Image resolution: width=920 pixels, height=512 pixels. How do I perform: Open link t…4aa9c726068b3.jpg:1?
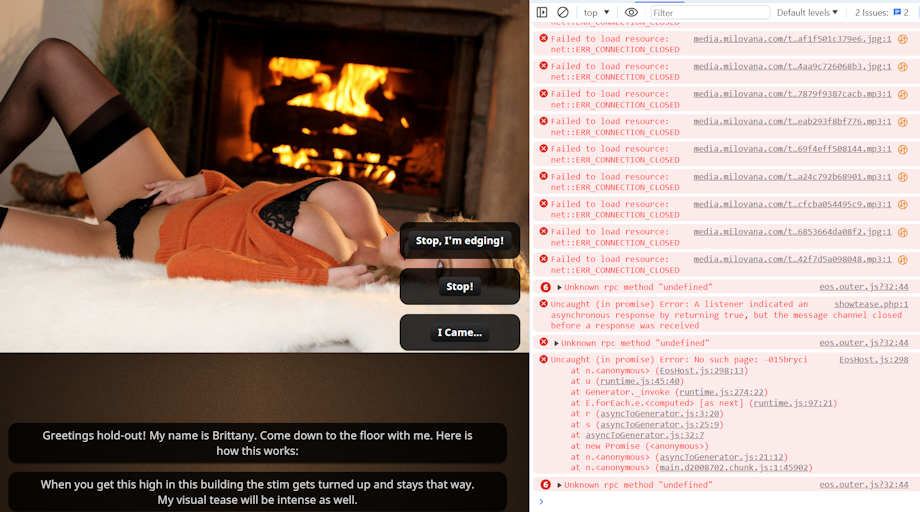pyautogui.click(x=792, y=66)
